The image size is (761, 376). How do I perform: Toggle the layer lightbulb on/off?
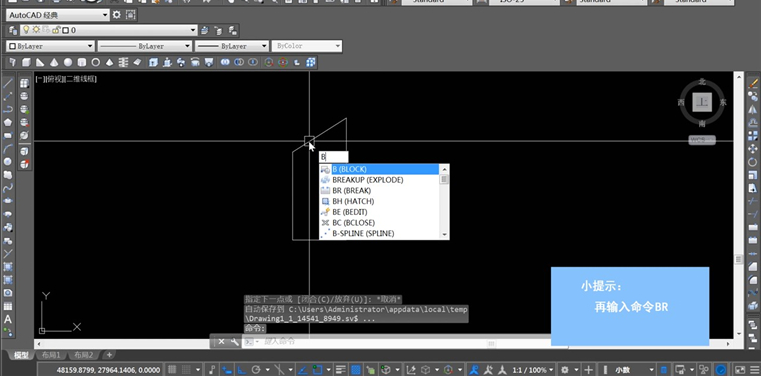coord(27,30)
